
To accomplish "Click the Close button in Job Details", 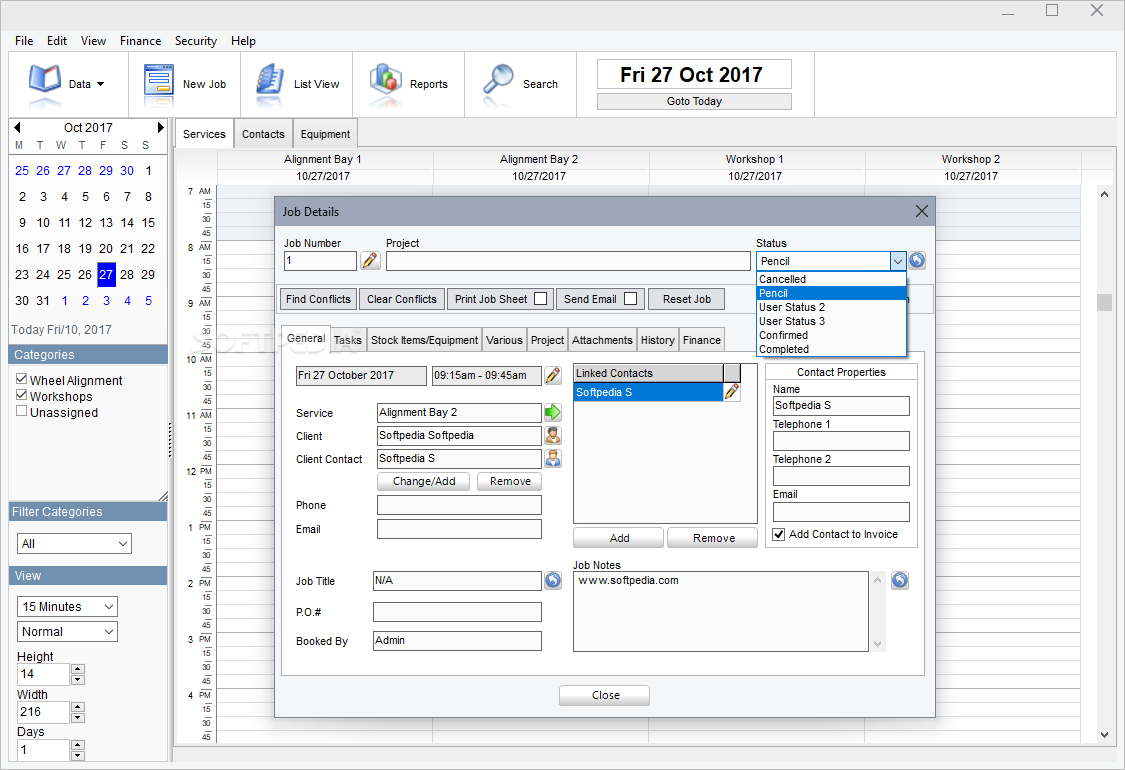I will click(x=605, y=695).
